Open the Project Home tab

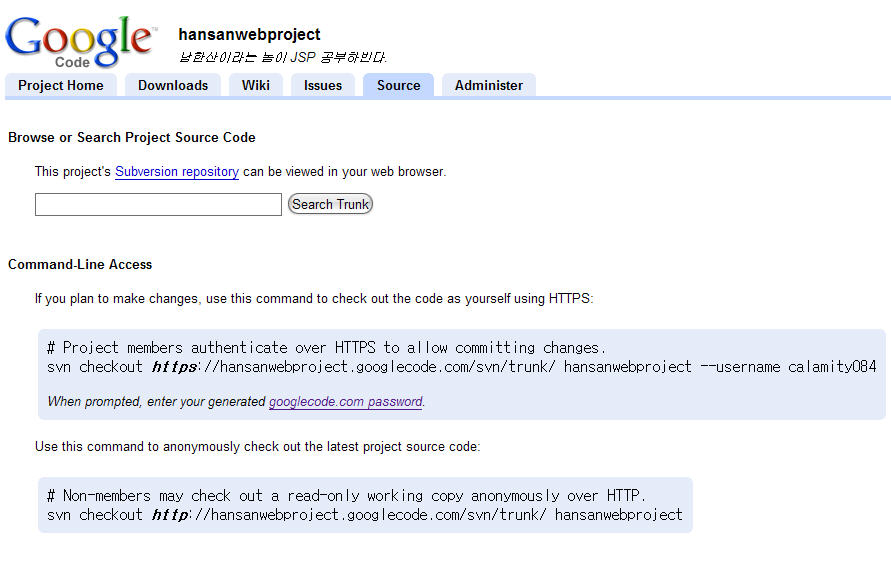point(61,85)
